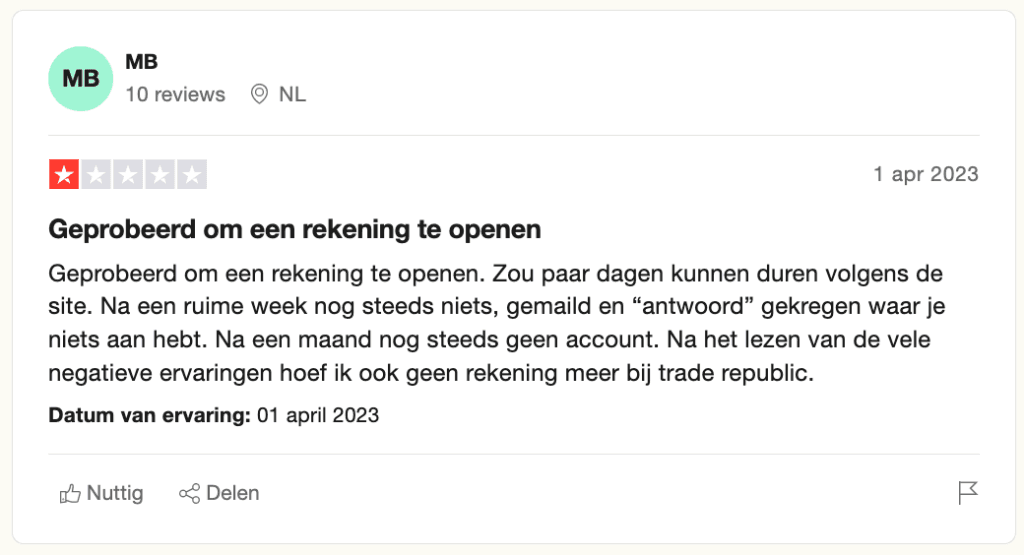Open the MB reviewer profile name
Image resolution: width=1024 pixels, height=555 pixels.
coord(141,62)
